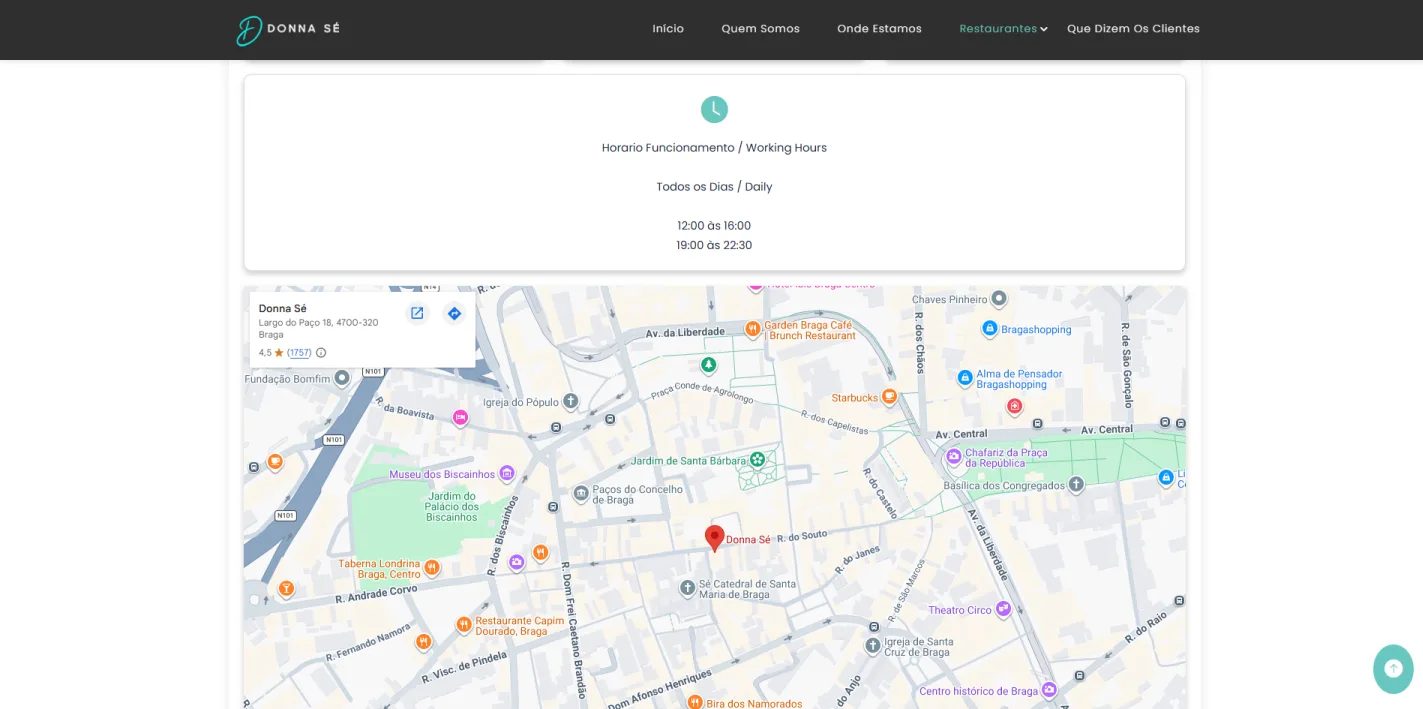Open the 1757 reviews link
The image size is (1423, 709).
pos(300,353)
